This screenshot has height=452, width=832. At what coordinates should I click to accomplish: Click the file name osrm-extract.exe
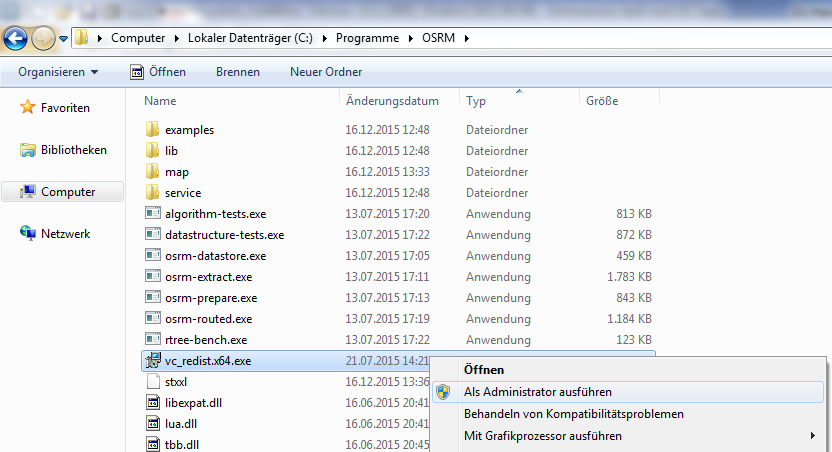[209, 277]
